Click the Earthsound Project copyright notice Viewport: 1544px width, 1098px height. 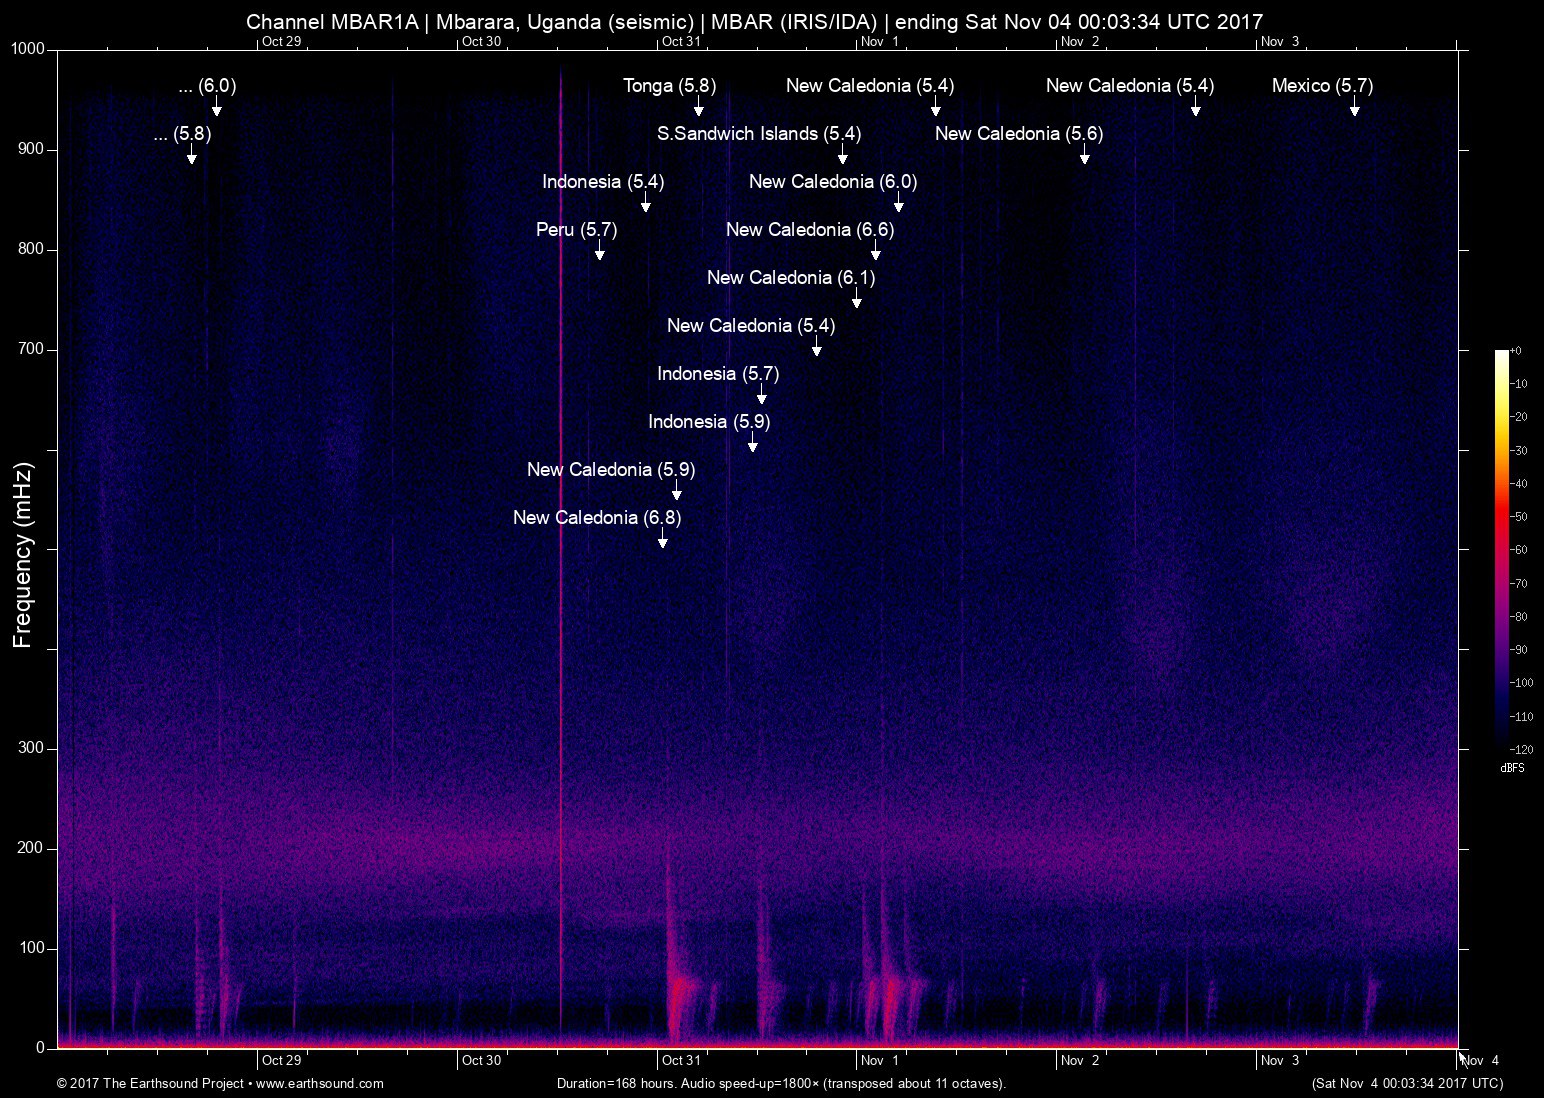(150, 1083)
